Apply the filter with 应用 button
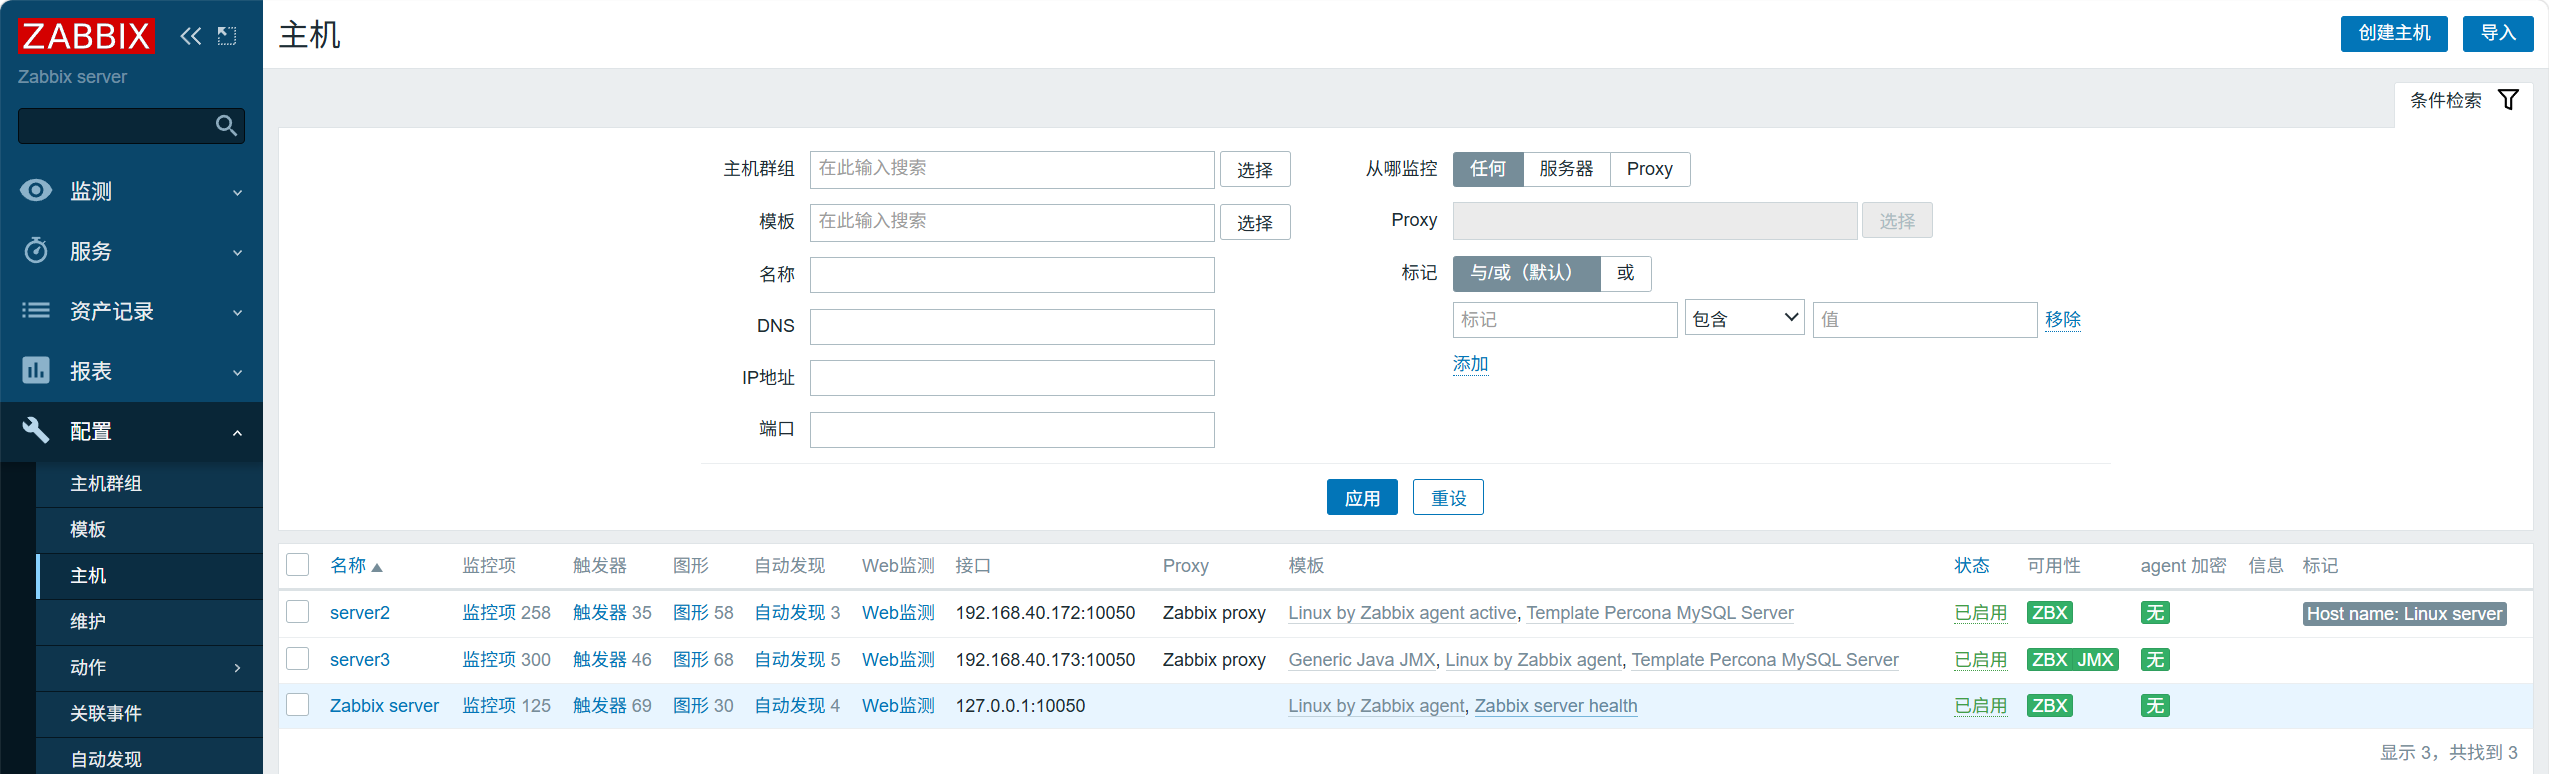Image resolution: width=2549 pixels, height=774 pixels. (x=1362, y=498)
